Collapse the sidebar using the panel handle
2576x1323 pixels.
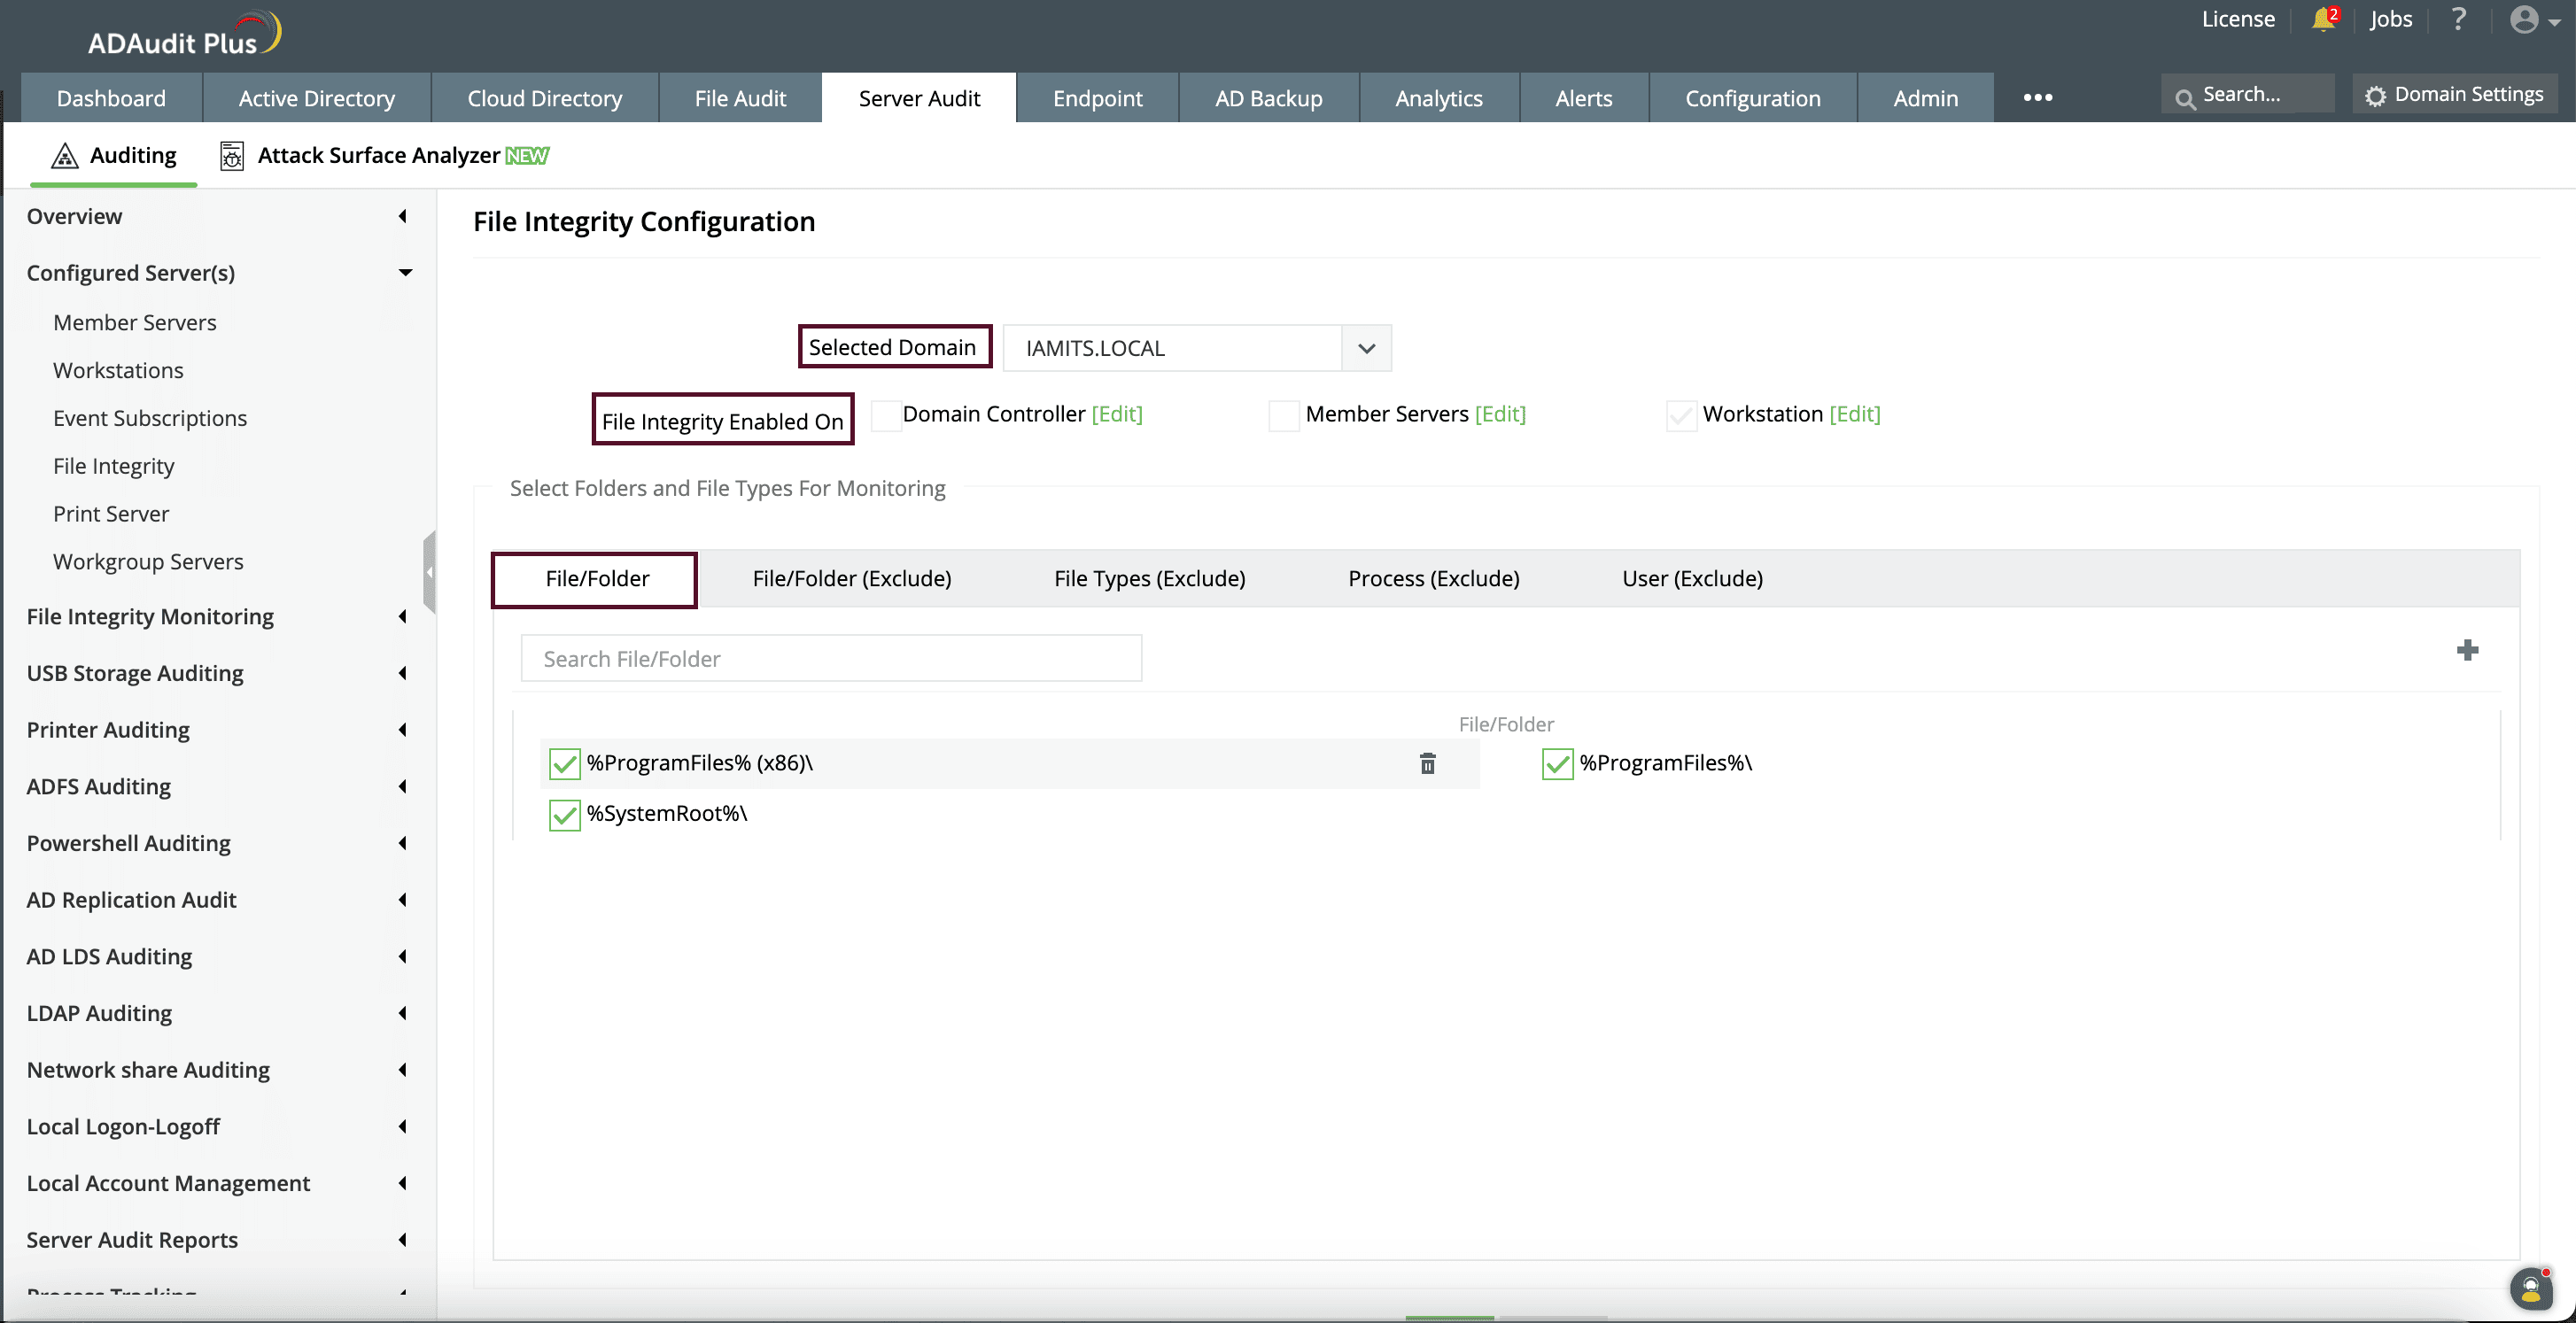[x=430, y=572]
